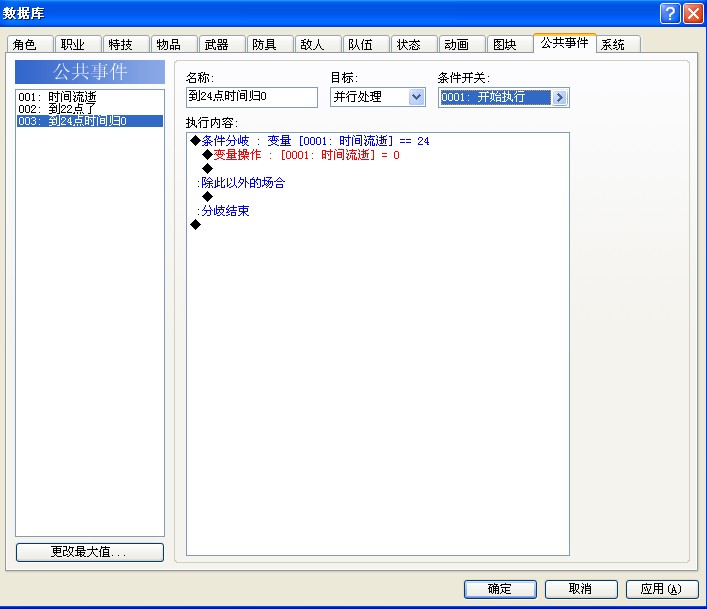This screenshot has width=707, height=609.
Task: Open the 特技 tab
Action: click(126, 44)
